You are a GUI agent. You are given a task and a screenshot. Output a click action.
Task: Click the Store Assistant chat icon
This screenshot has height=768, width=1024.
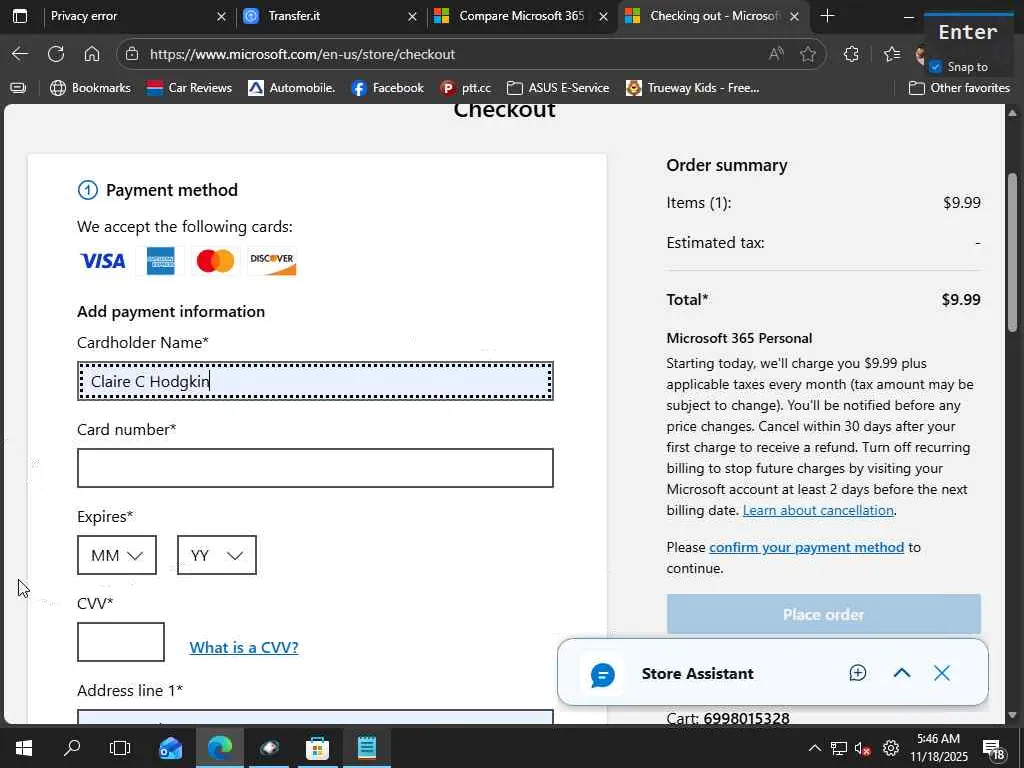pyautogui.click(x=602, y=674)
